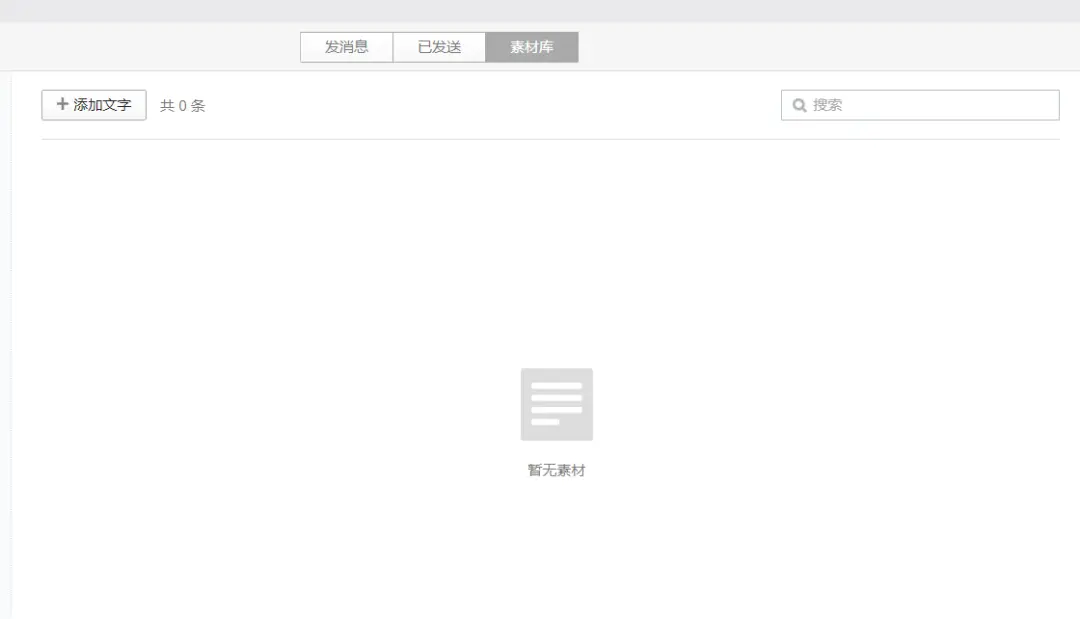Click the blank area above the document icon
The height and width of the screenshot is (619, 1080).
(x=556, y=260)
